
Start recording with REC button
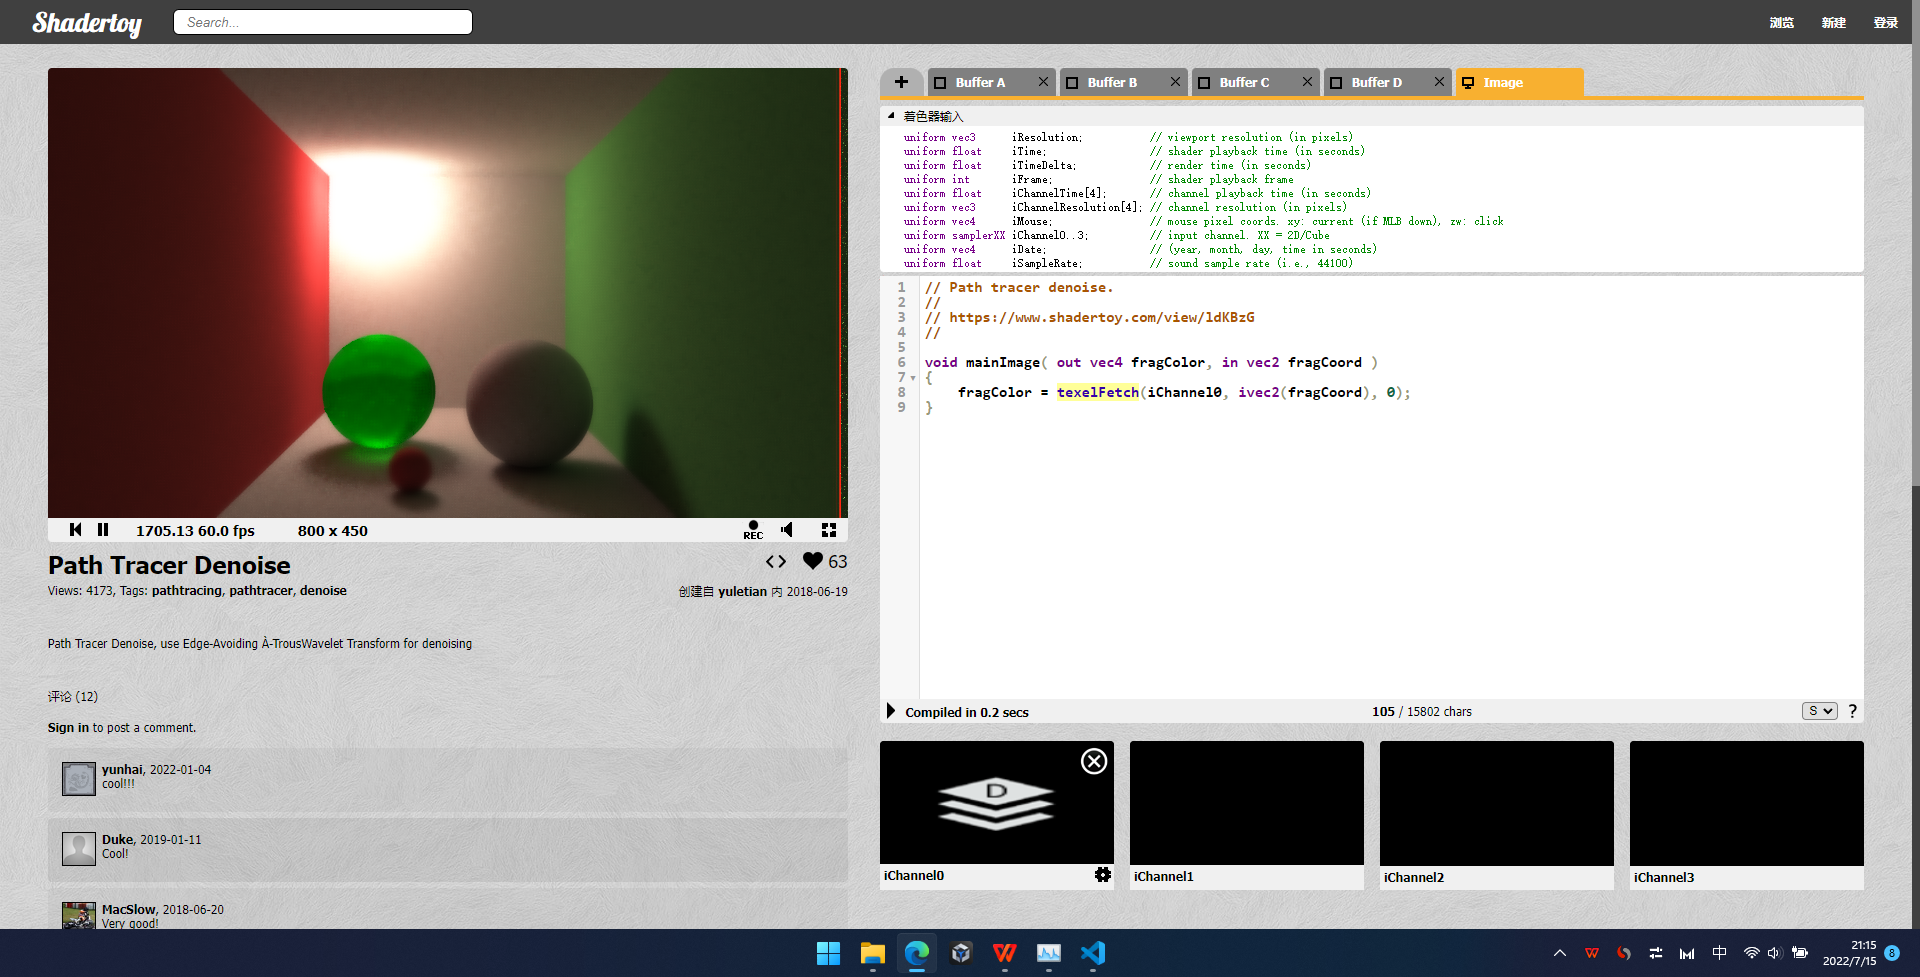[753, 530]
